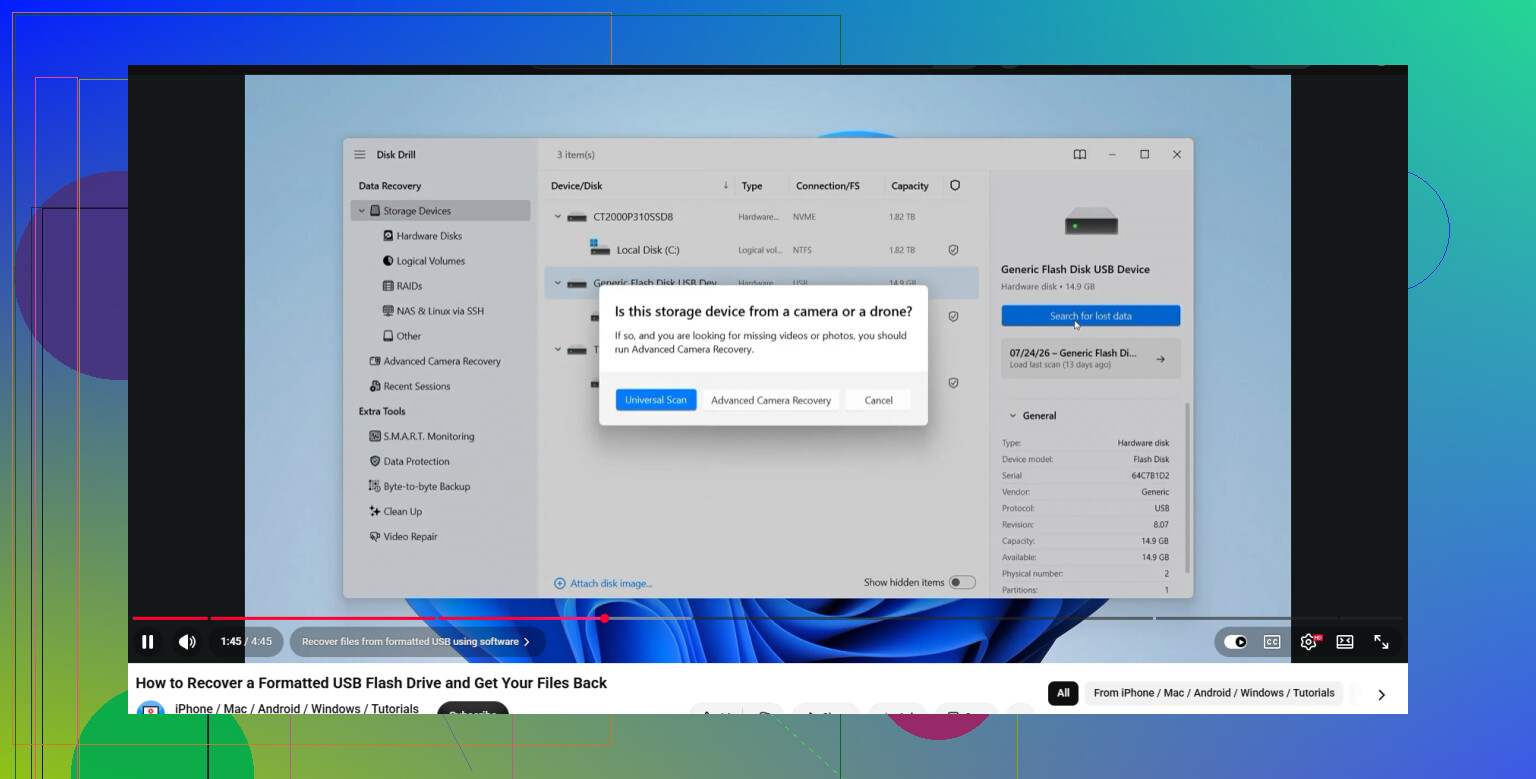Select the Local Disk (C:) row name
The image size is (1536, 779).
(648, 250)
